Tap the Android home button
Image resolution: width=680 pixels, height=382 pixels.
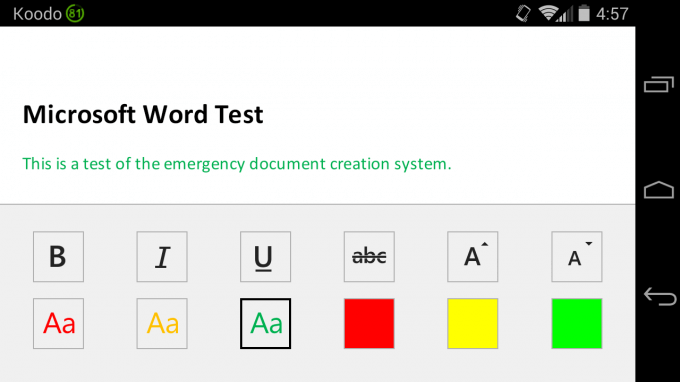[659, 190]
